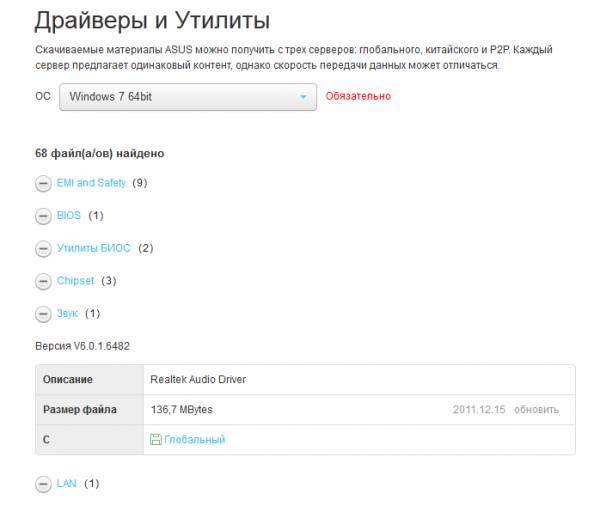Viewport: 600px width, 506px height.
Task: Download from the Глобальный server link
Action: click(x=194, y=439)
